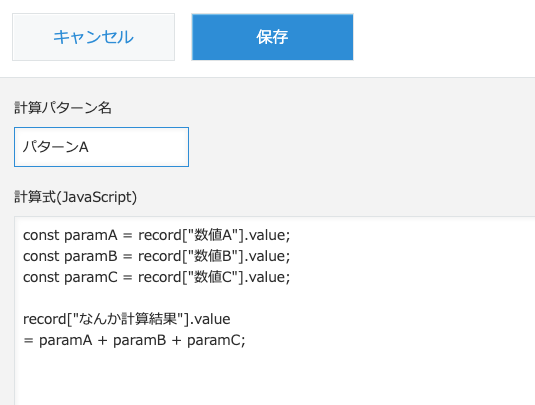Click 数値A string in the code
Image resolution: width=535 pixels, height=405 pixels.
[213, 235]
